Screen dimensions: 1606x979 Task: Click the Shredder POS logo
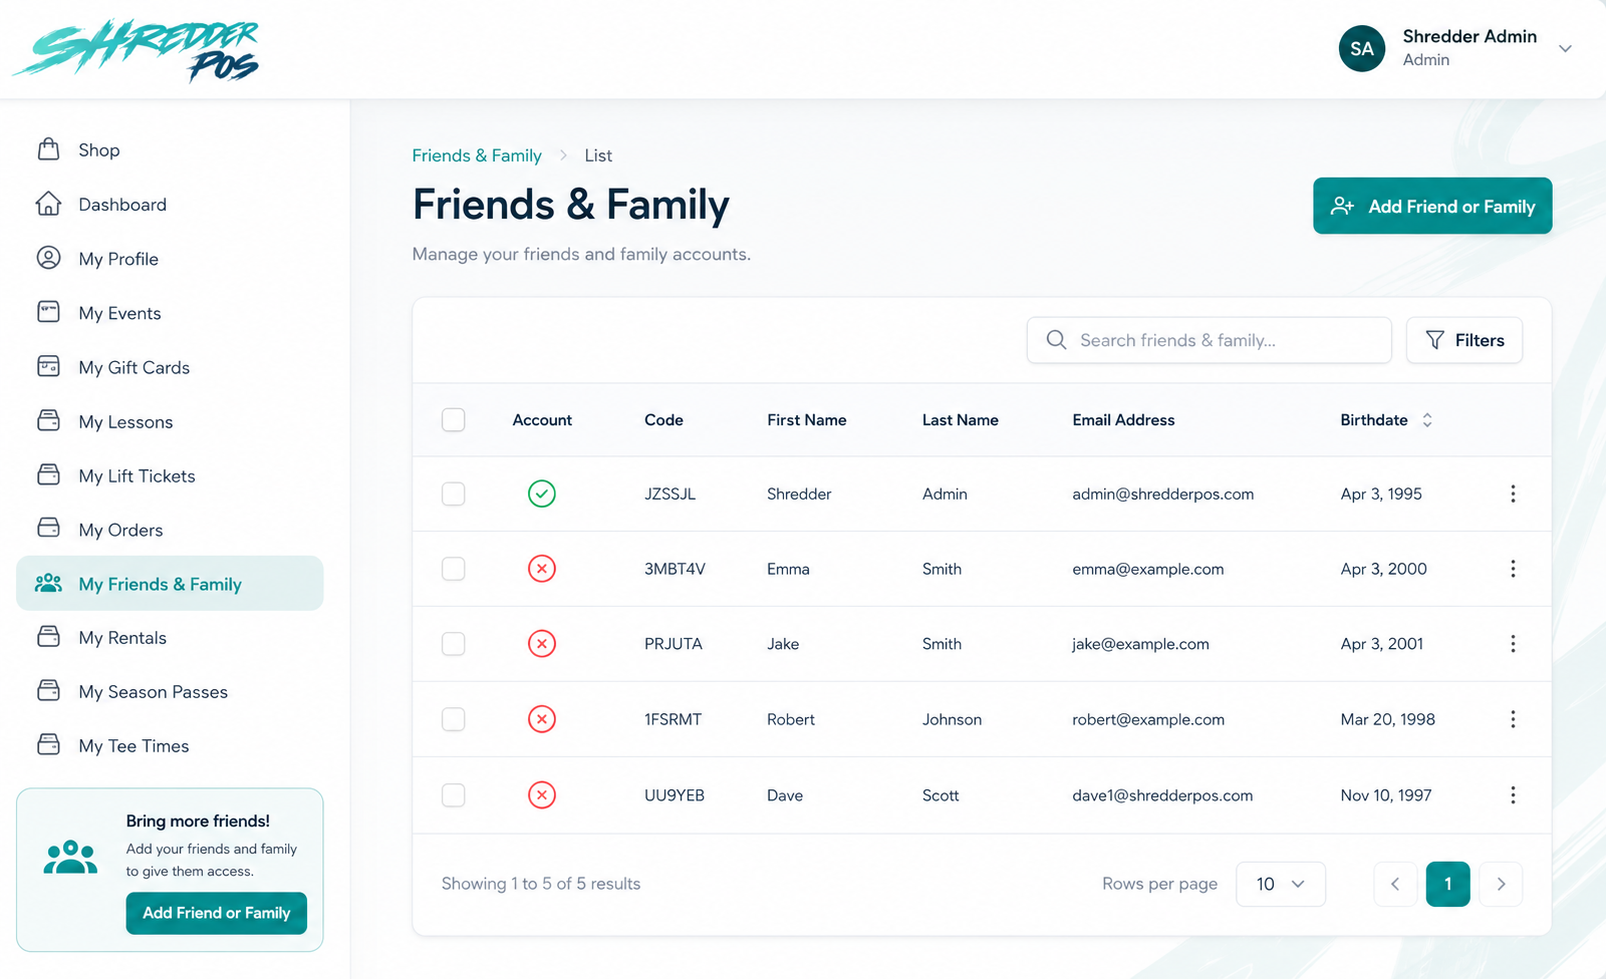136,50
